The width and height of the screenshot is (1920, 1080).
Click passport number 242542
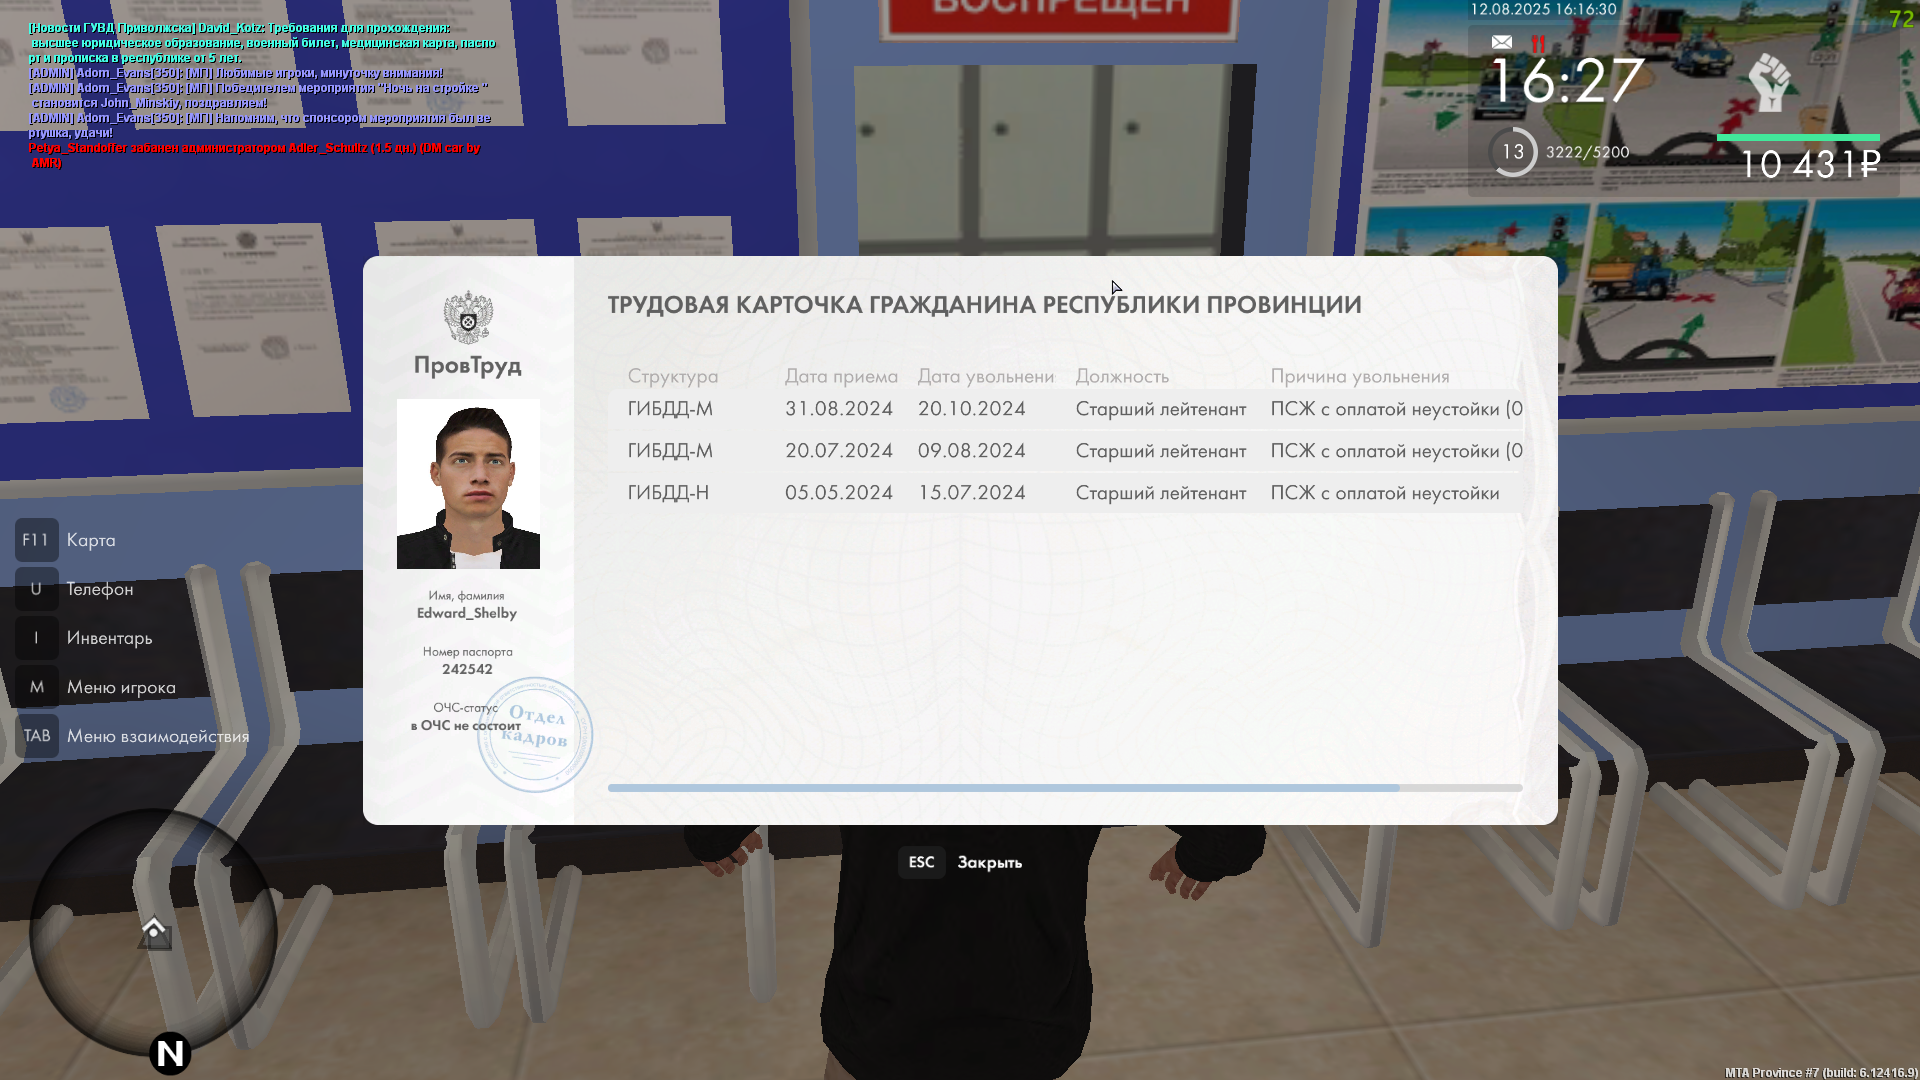[x=467, y=669]
